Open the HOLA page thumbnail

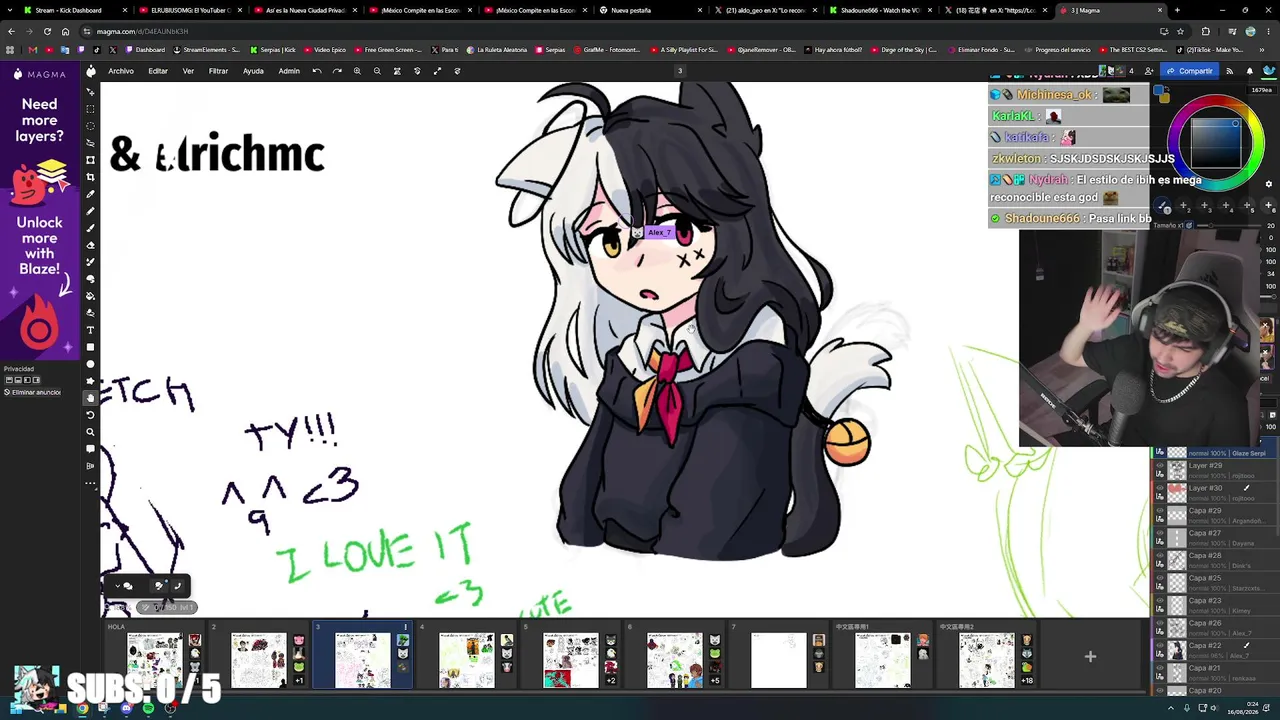coord(155,660)
